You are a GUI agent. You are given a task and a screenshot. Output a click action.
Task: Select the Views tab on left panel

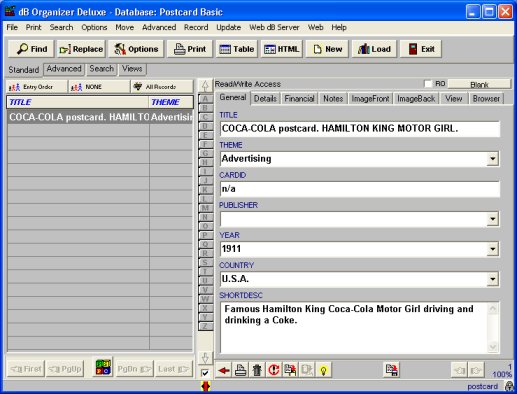132,69
